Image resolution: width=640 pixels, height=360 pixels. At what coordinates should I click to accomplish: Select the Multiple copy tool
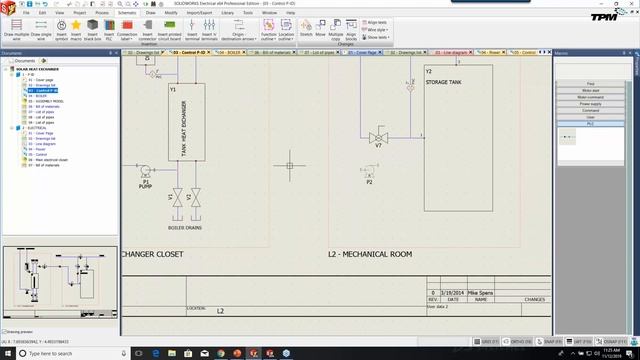click(x=336, y=29)
